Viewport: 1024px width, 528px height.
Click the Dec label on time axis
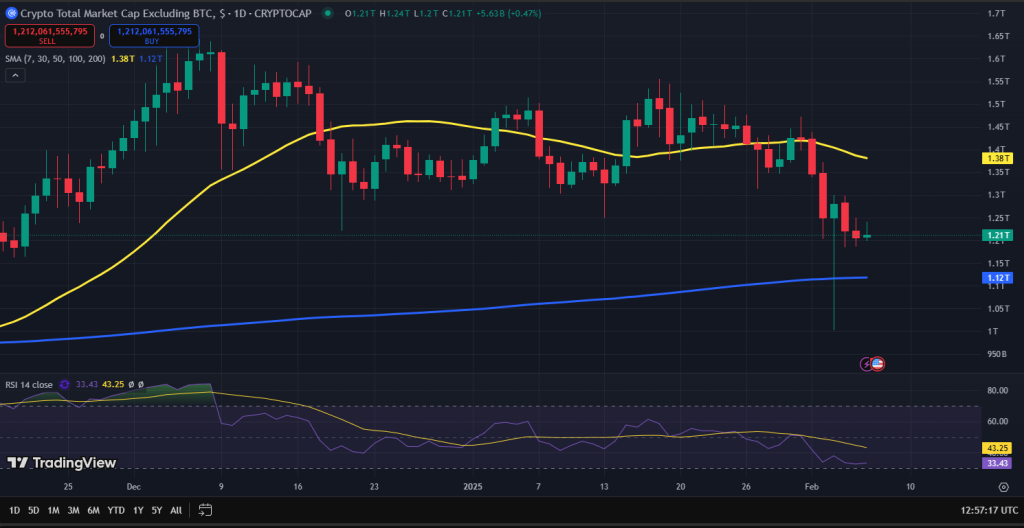click(x=134, y=487)
